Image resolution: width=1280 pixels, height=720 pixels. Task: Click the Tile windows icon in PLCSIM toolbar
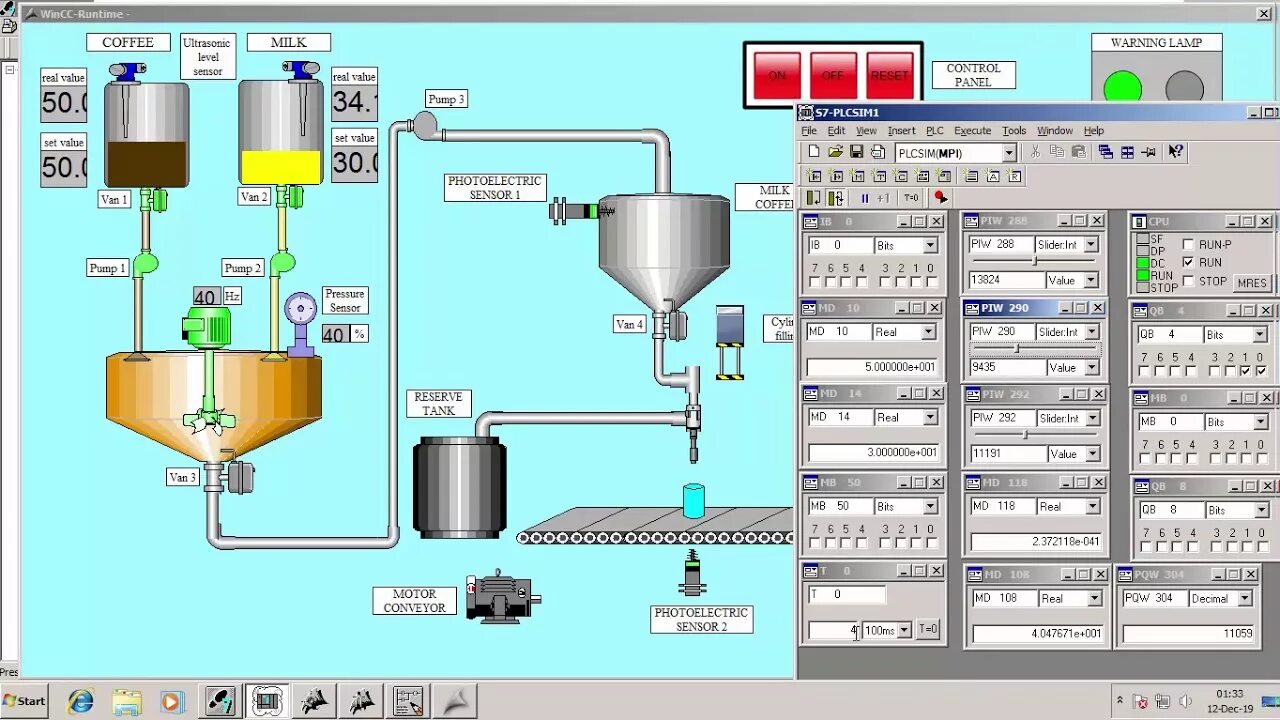(x=1127, y=152)
